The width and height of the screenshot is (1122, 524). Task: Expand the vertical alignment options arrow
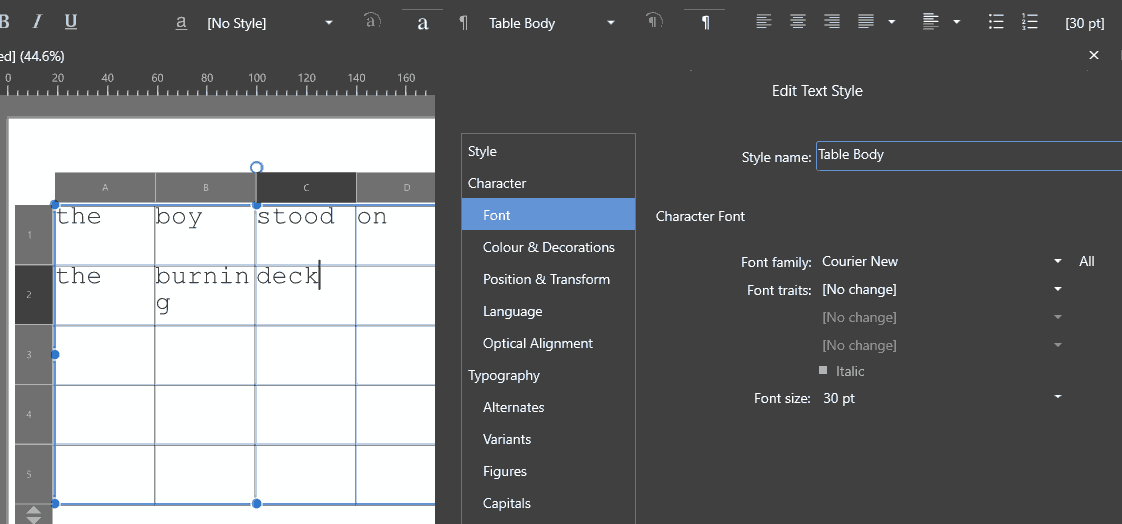point(957,22)
